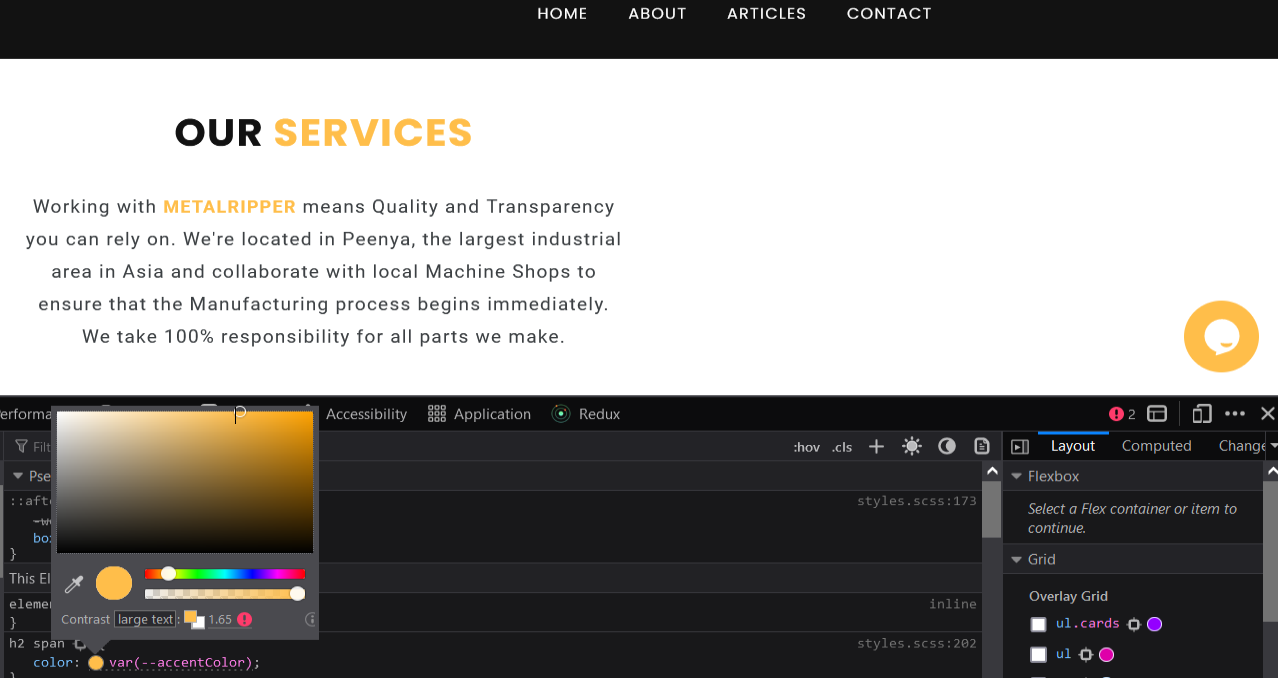The height and width of the screenshot is (678, 1278).
Task: Open the Changes sidebar tab
Action: tap(1242, 446)
